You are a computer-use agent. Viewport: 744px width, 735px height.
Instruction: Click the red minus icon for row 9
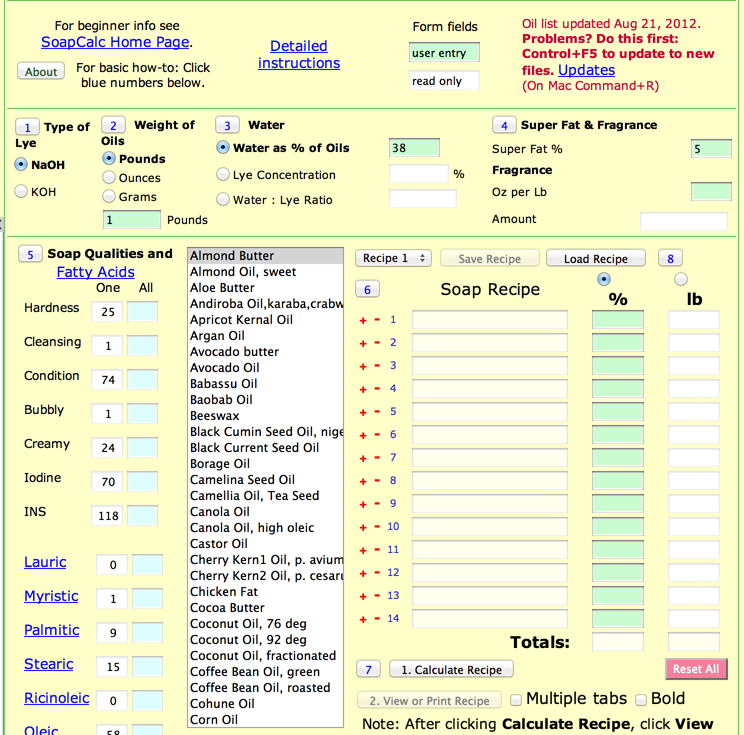pos(377,504)
